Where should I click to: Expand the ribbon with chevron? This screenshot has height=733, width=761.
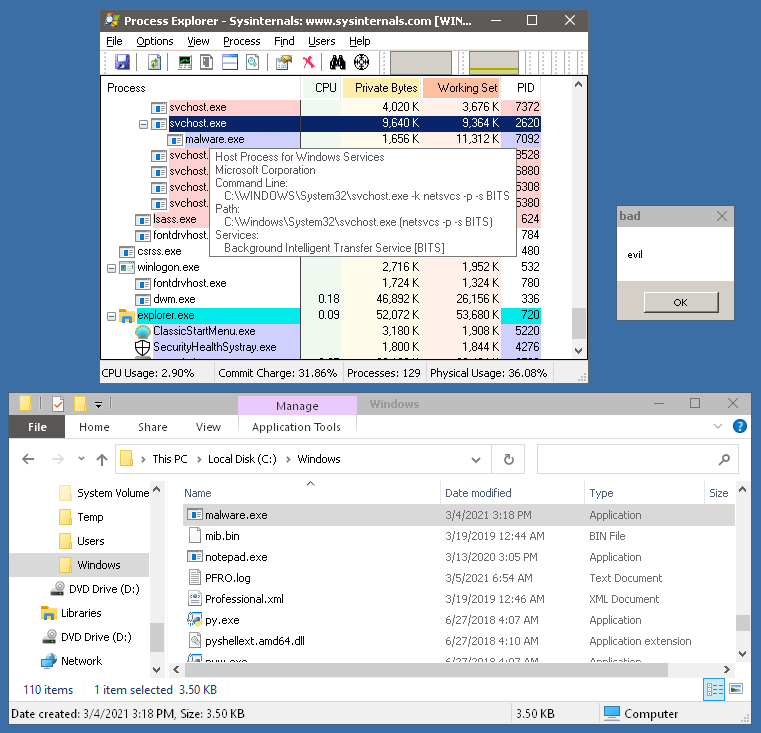[718, 427]
